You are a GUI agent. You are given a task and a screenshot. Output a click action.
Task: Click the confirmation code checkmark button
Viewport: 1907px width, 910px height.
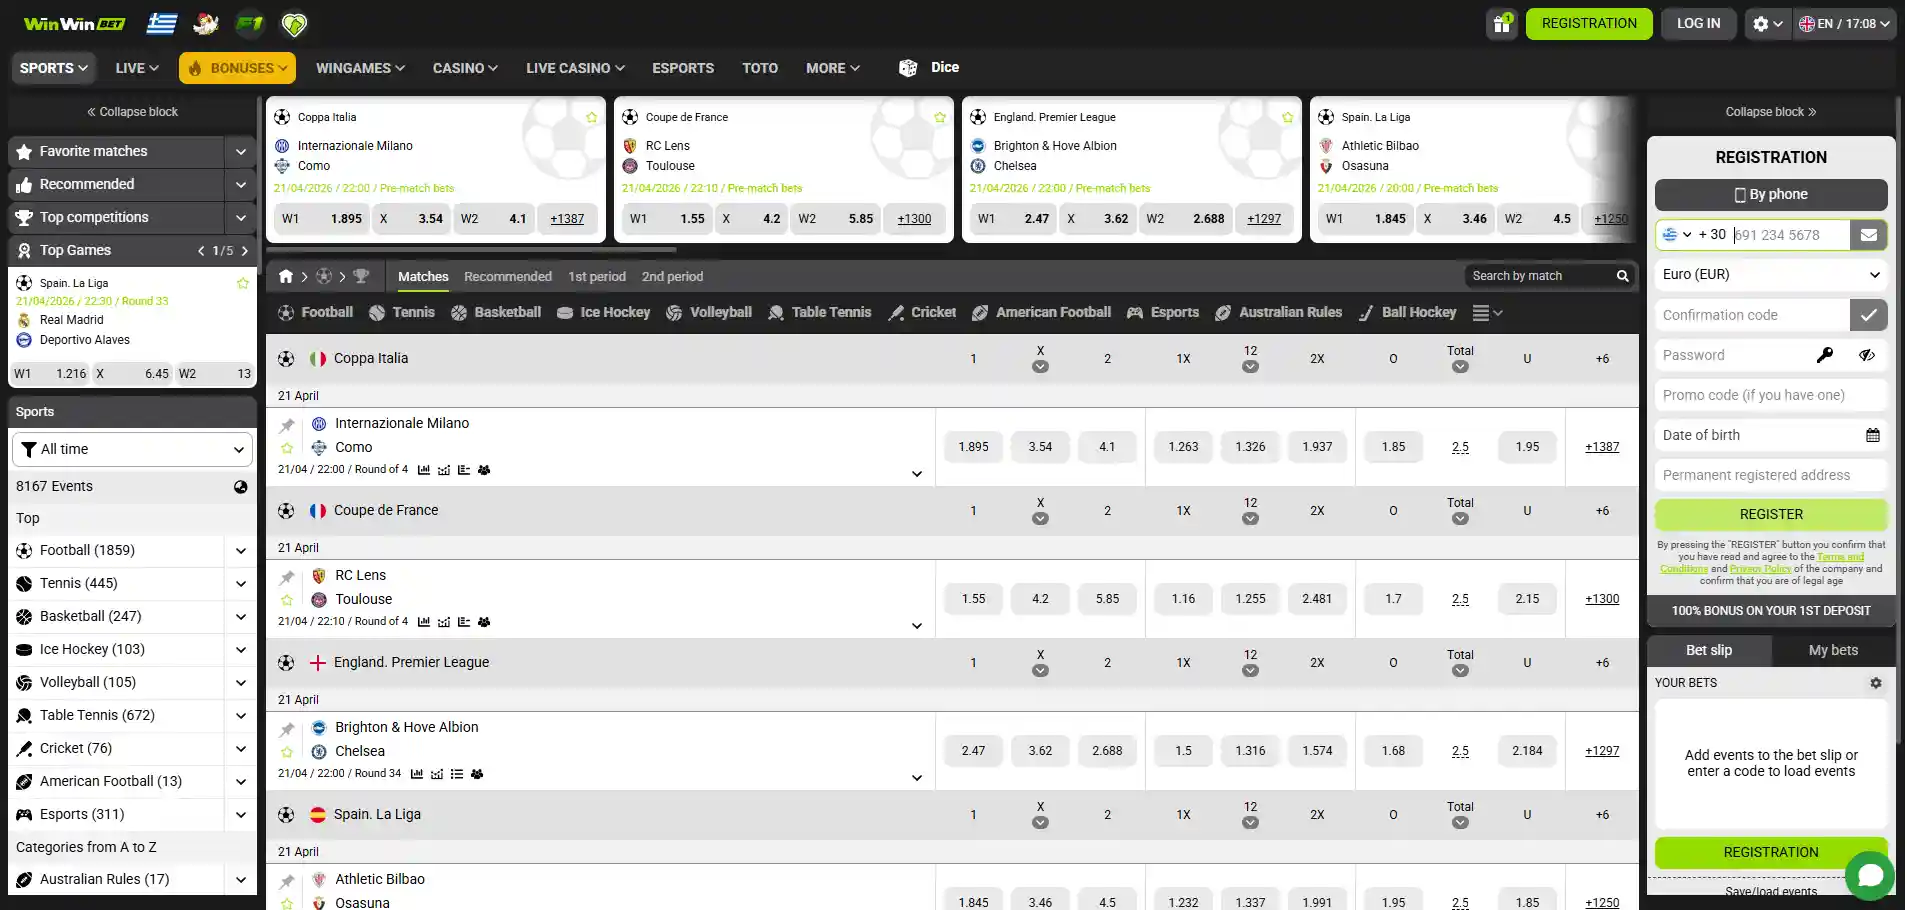[x=1868, y=315]
